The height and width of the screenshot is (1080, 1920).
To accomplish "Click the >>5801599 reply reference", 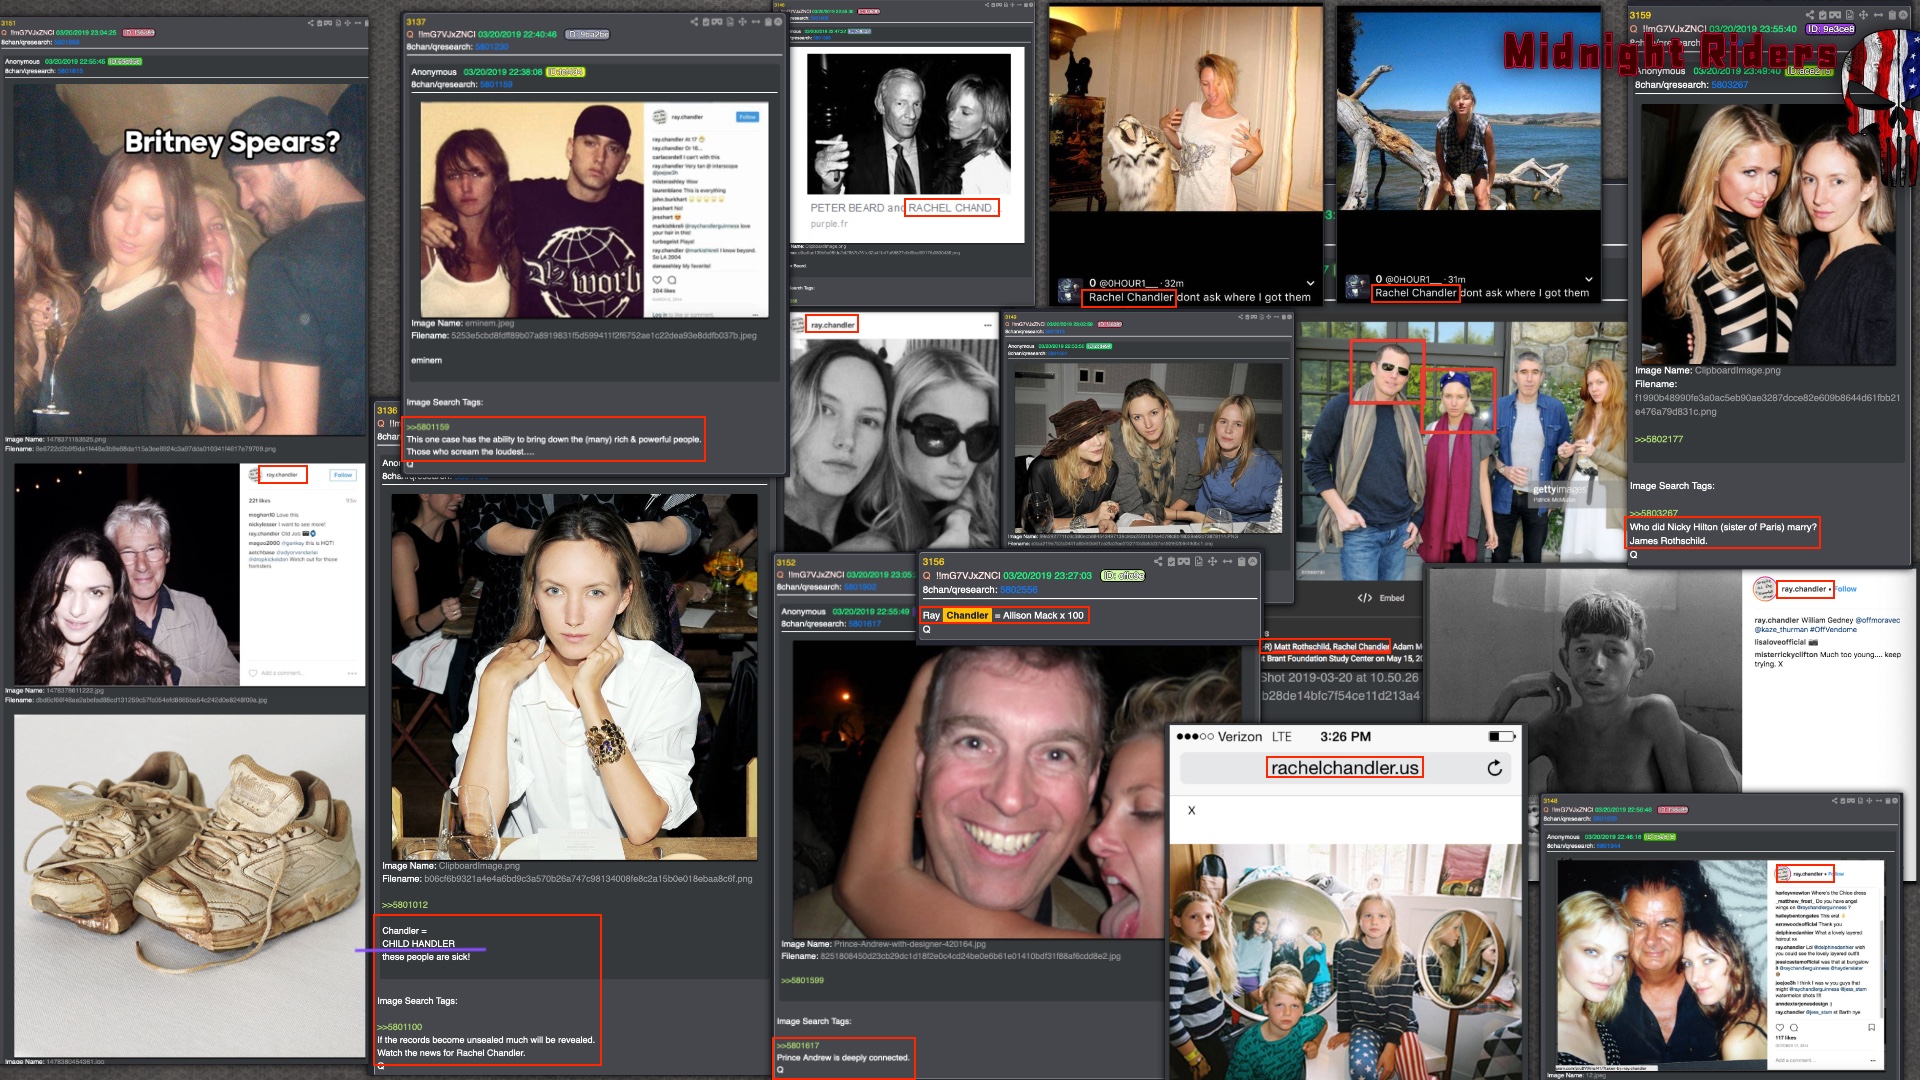I will click(802, 980).
